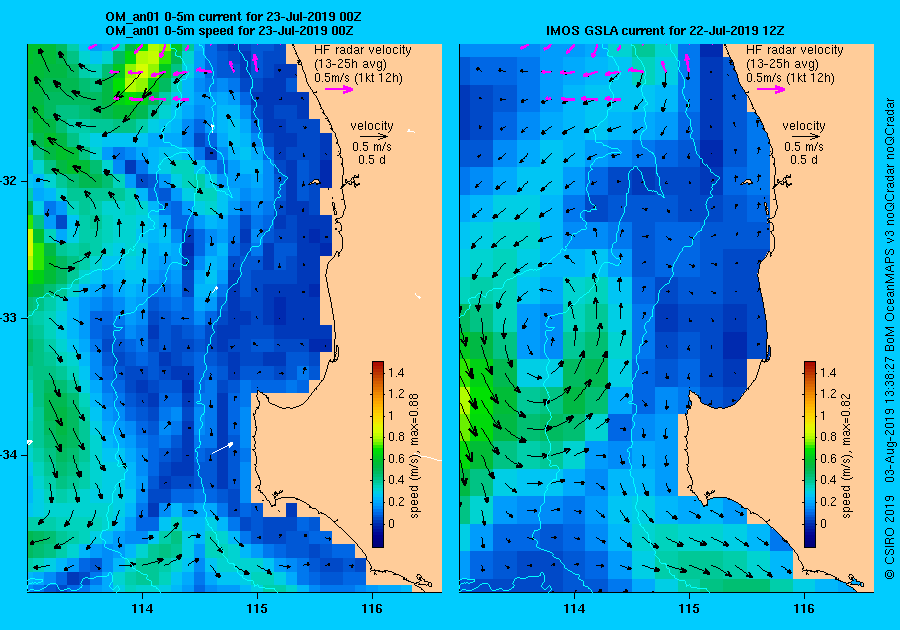Click the right map speed color bar
Viewport: 900px width, 630px height.
810,454
